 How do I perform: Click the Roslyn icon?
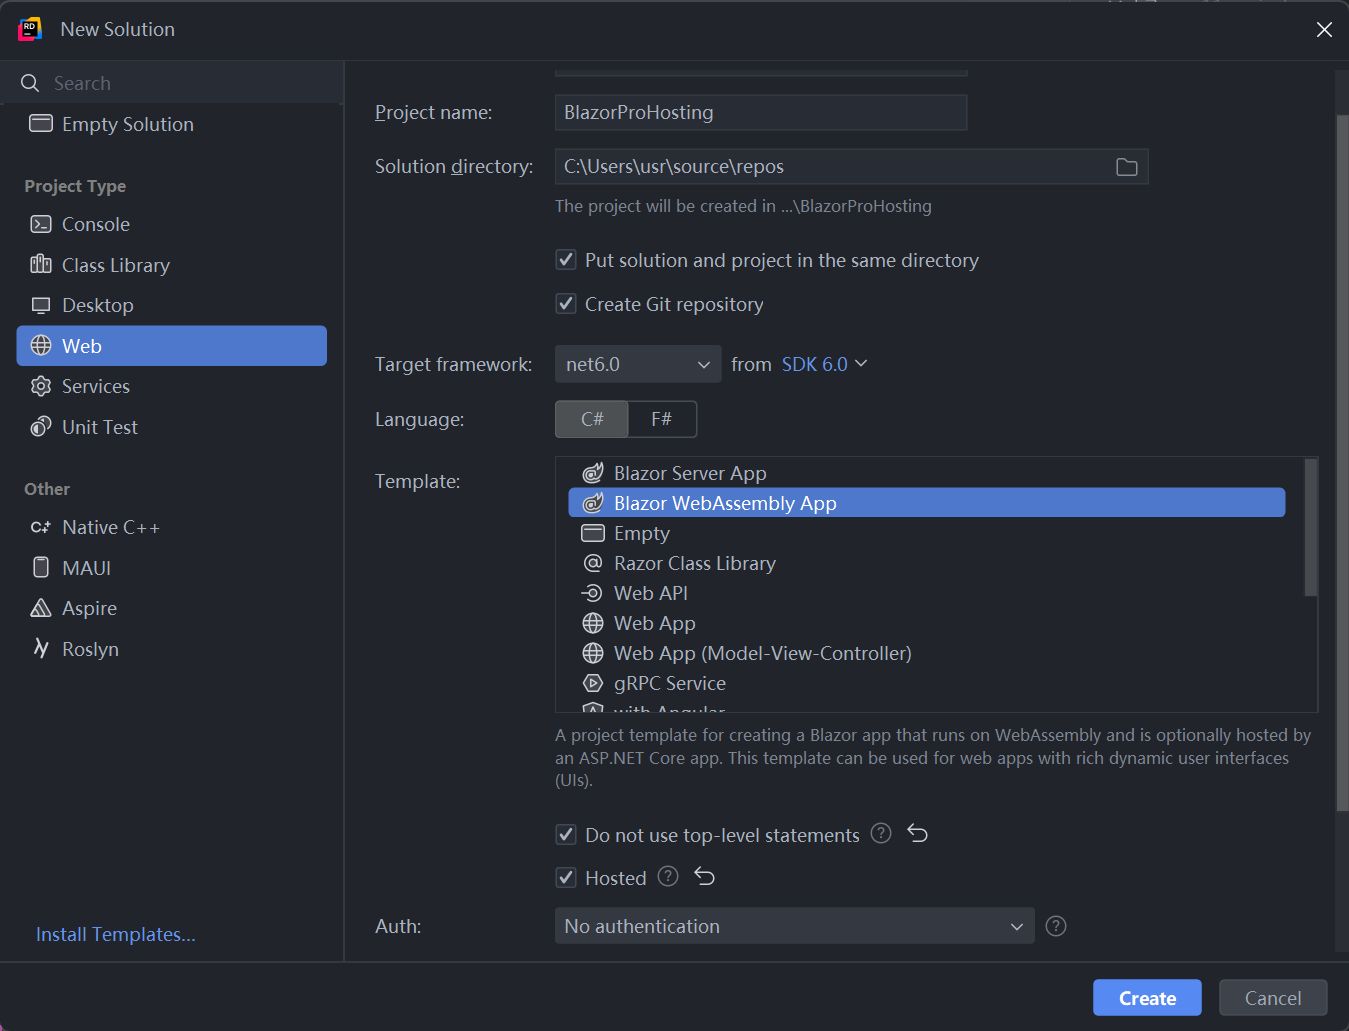point(41,649)
